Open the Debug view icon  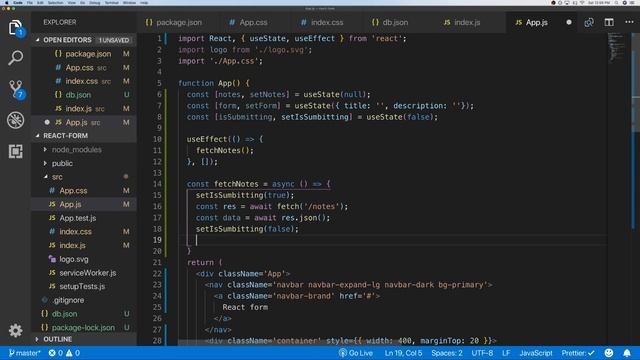[x=16, y=120]
